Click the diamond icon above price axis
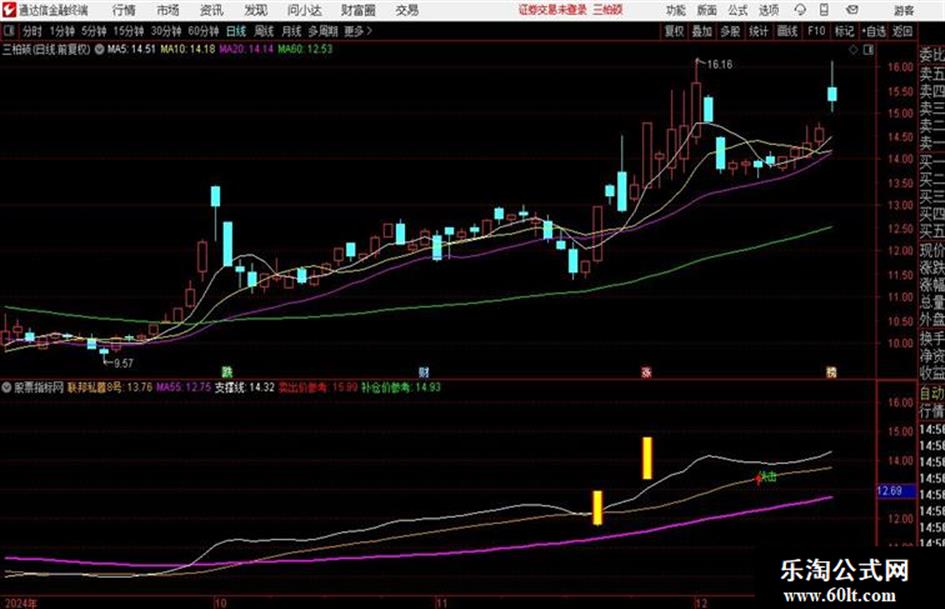945x609 pixels. 853,50
